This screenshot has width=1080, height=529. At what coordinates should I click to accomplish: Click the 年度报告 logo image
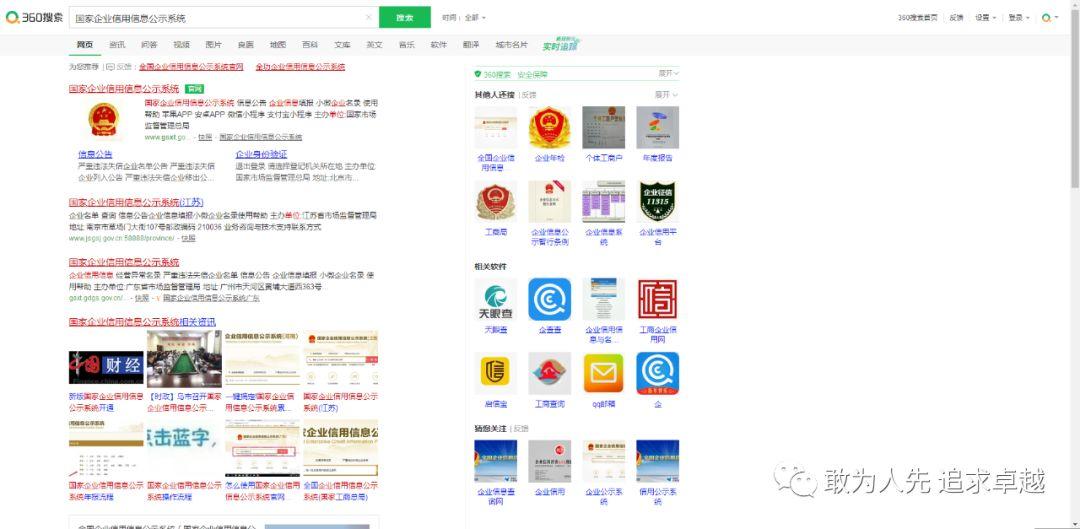click(657, 127)
